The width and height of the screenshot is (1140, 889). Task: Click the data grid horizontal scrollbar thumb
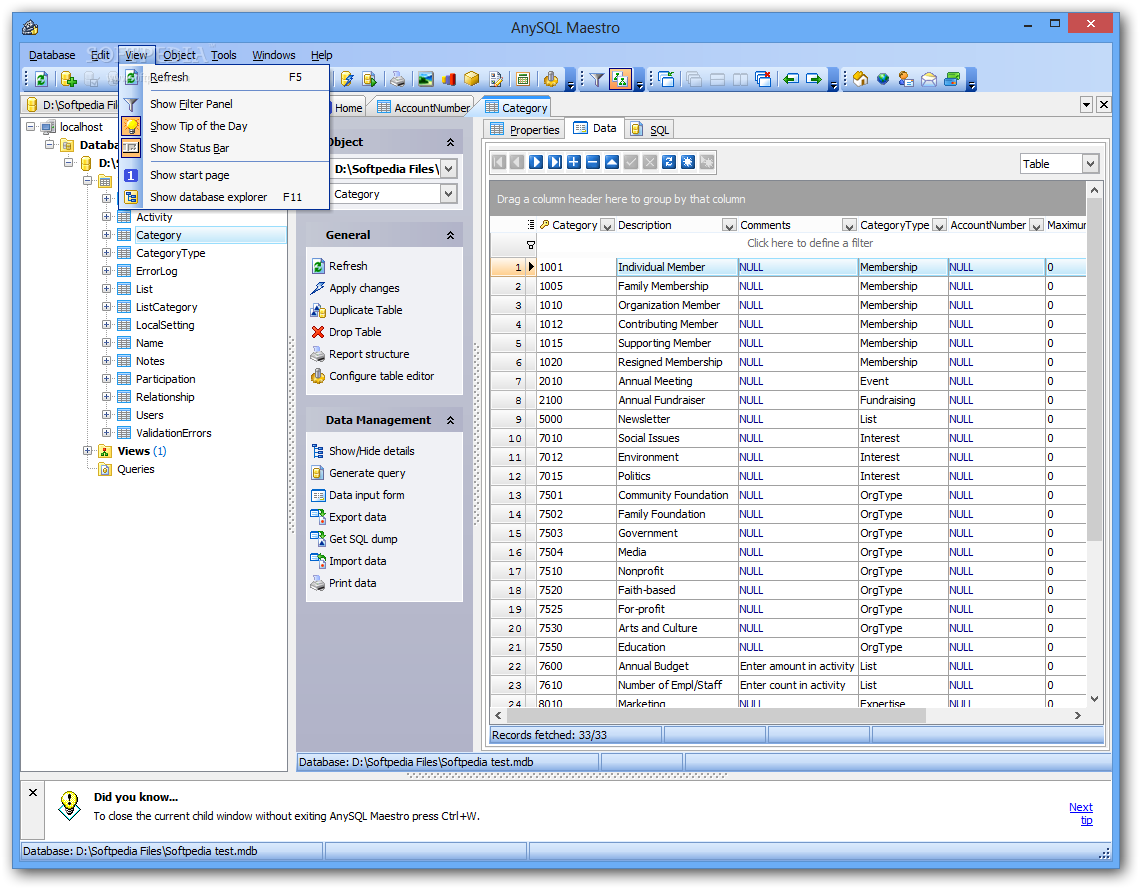[x=715, y=716]
